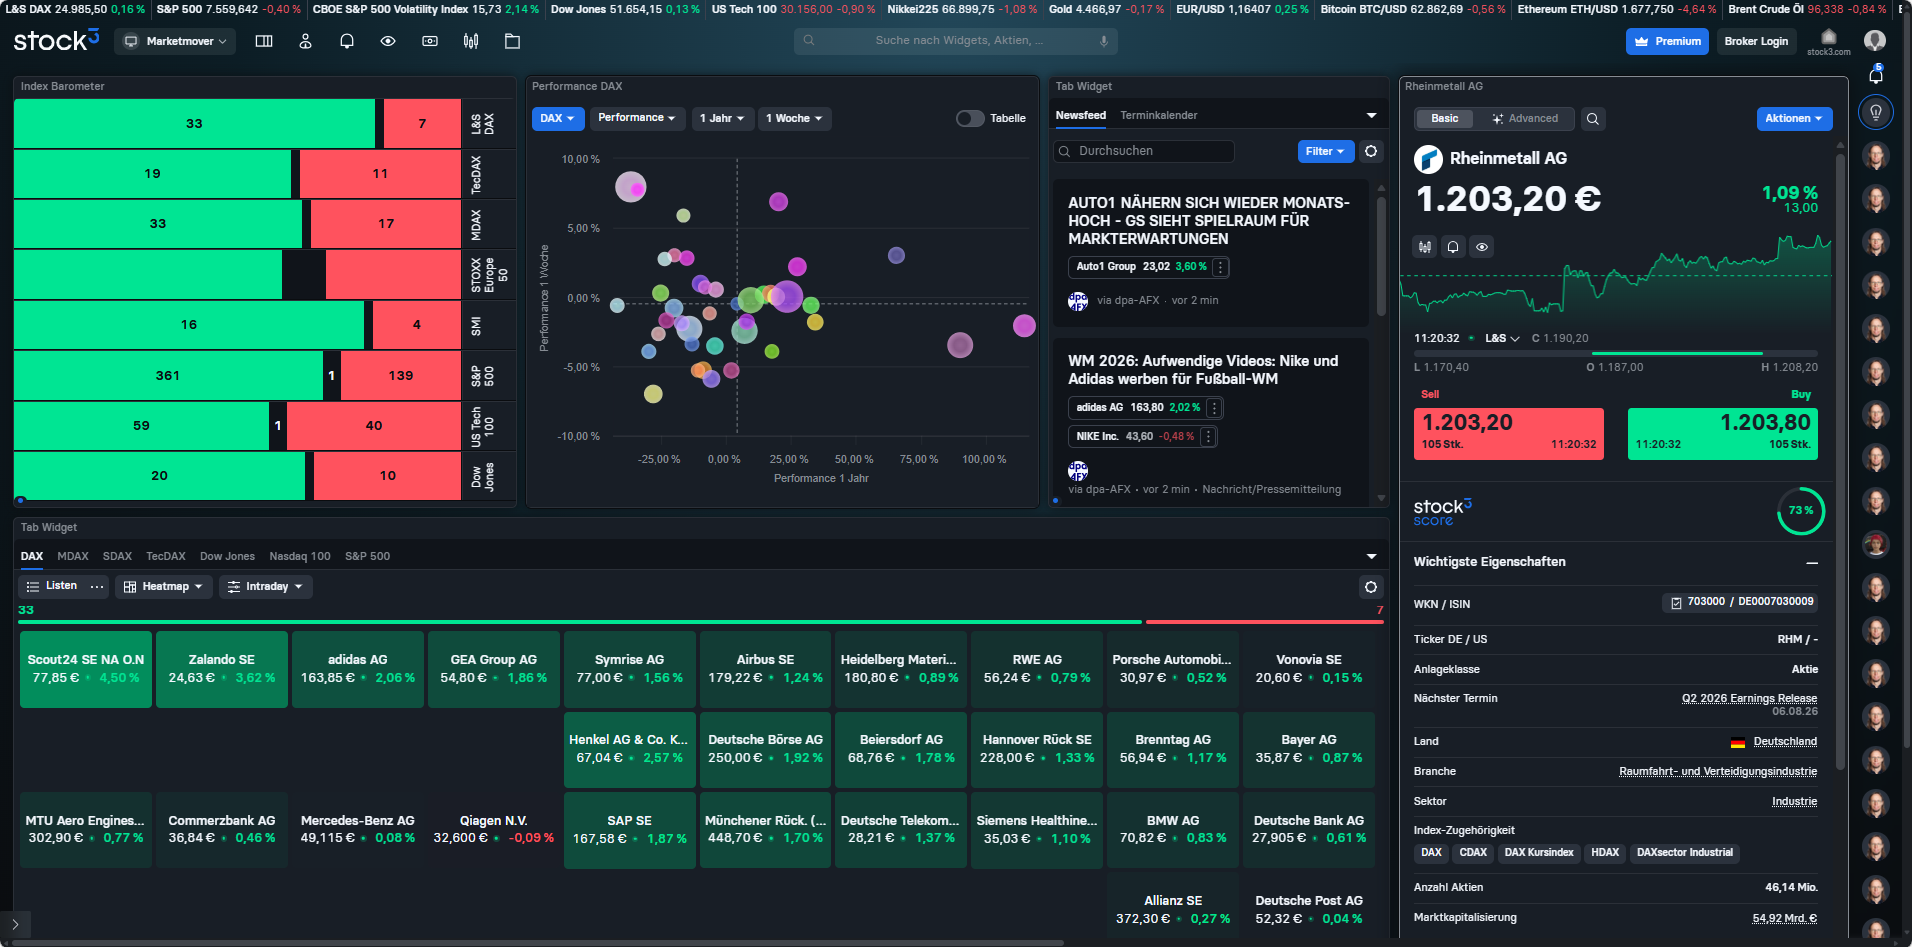Image resolution: width=1912 pixels, height=947 pixels.
Task: Open the Filter dropdown in newsfeed
Action: tap(1326, 151)
